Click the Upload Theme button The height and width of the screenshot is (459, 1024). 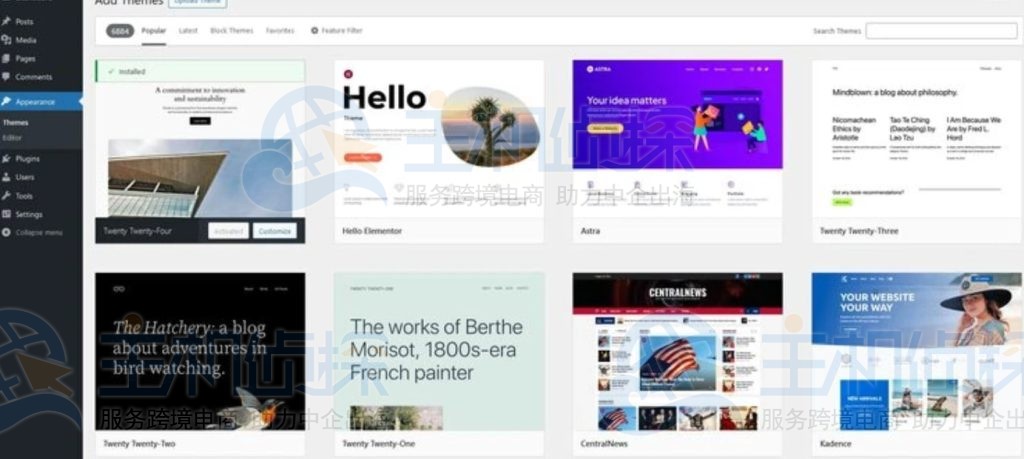[198, 3]
